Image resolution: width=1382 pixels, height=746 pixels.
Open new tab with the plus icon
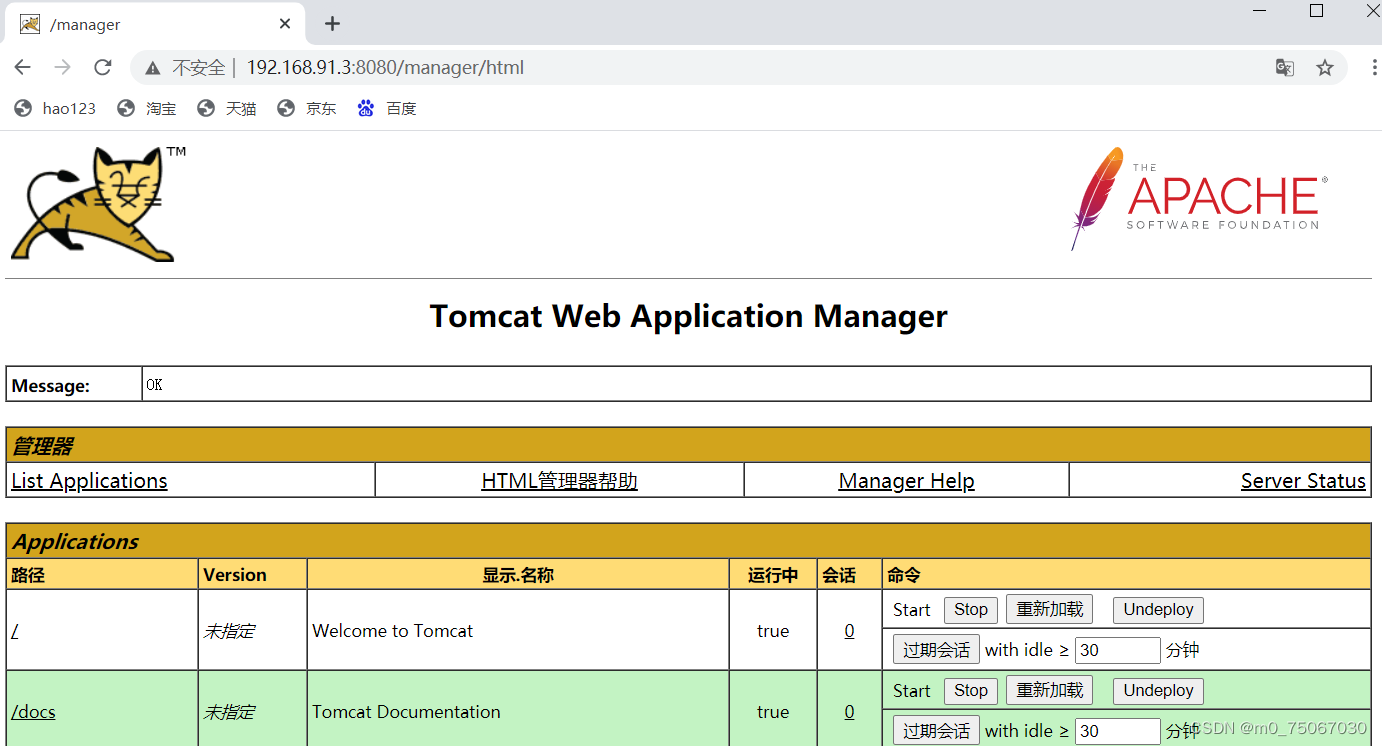[x=333, y=24]
